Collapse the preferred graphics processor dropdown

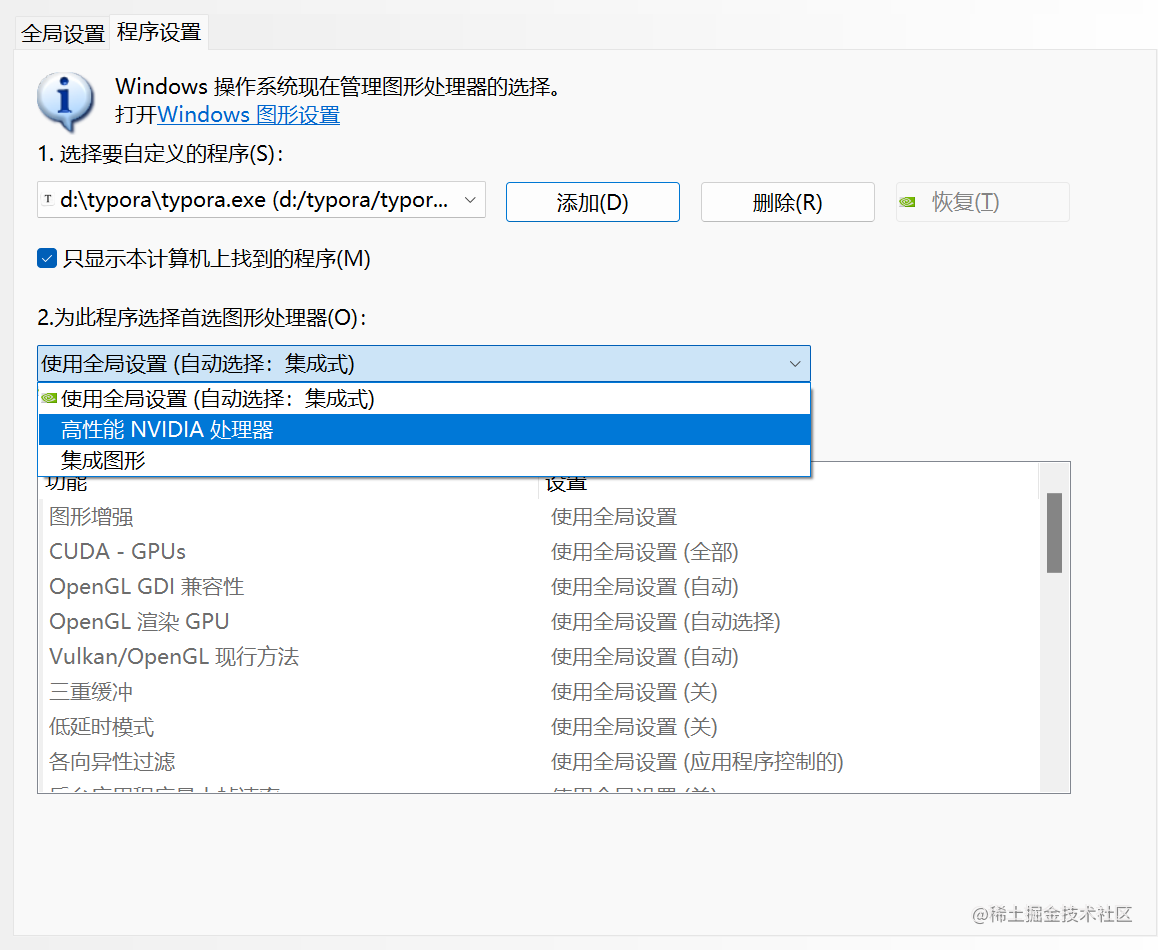[x=795, y=363]
